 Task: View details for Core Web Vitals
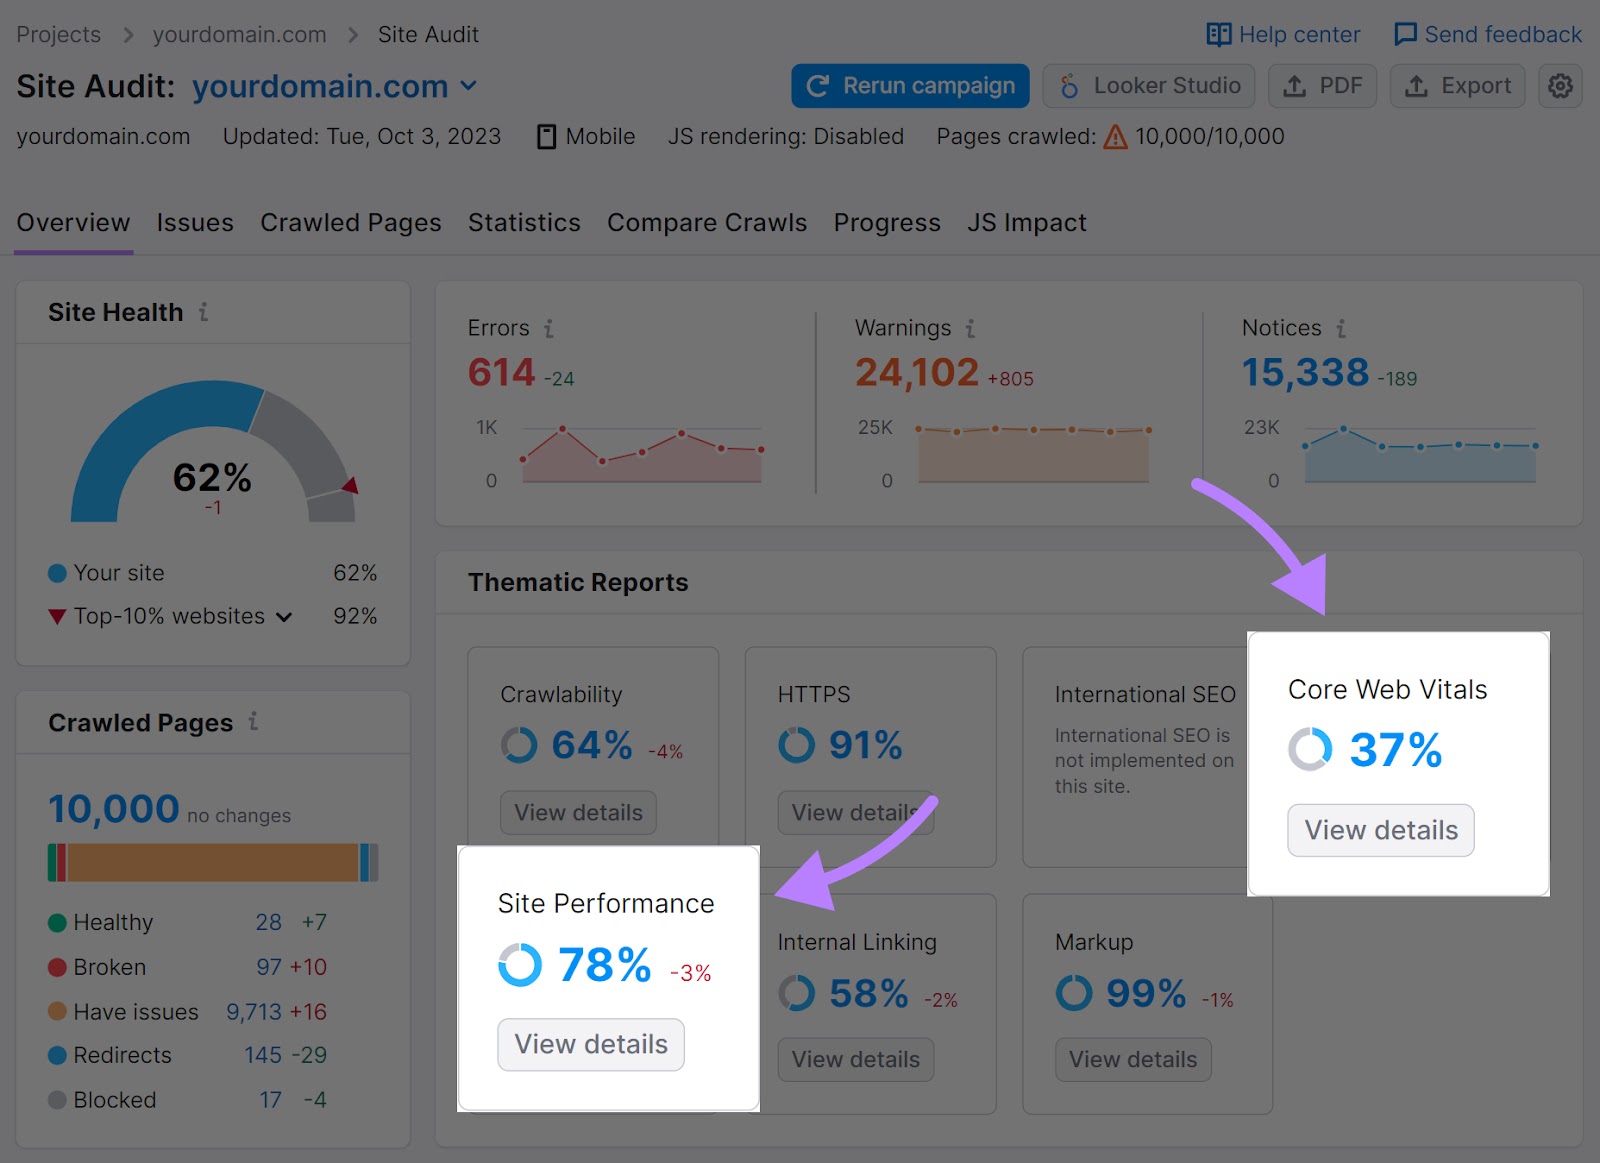(x=1380, y=830)
